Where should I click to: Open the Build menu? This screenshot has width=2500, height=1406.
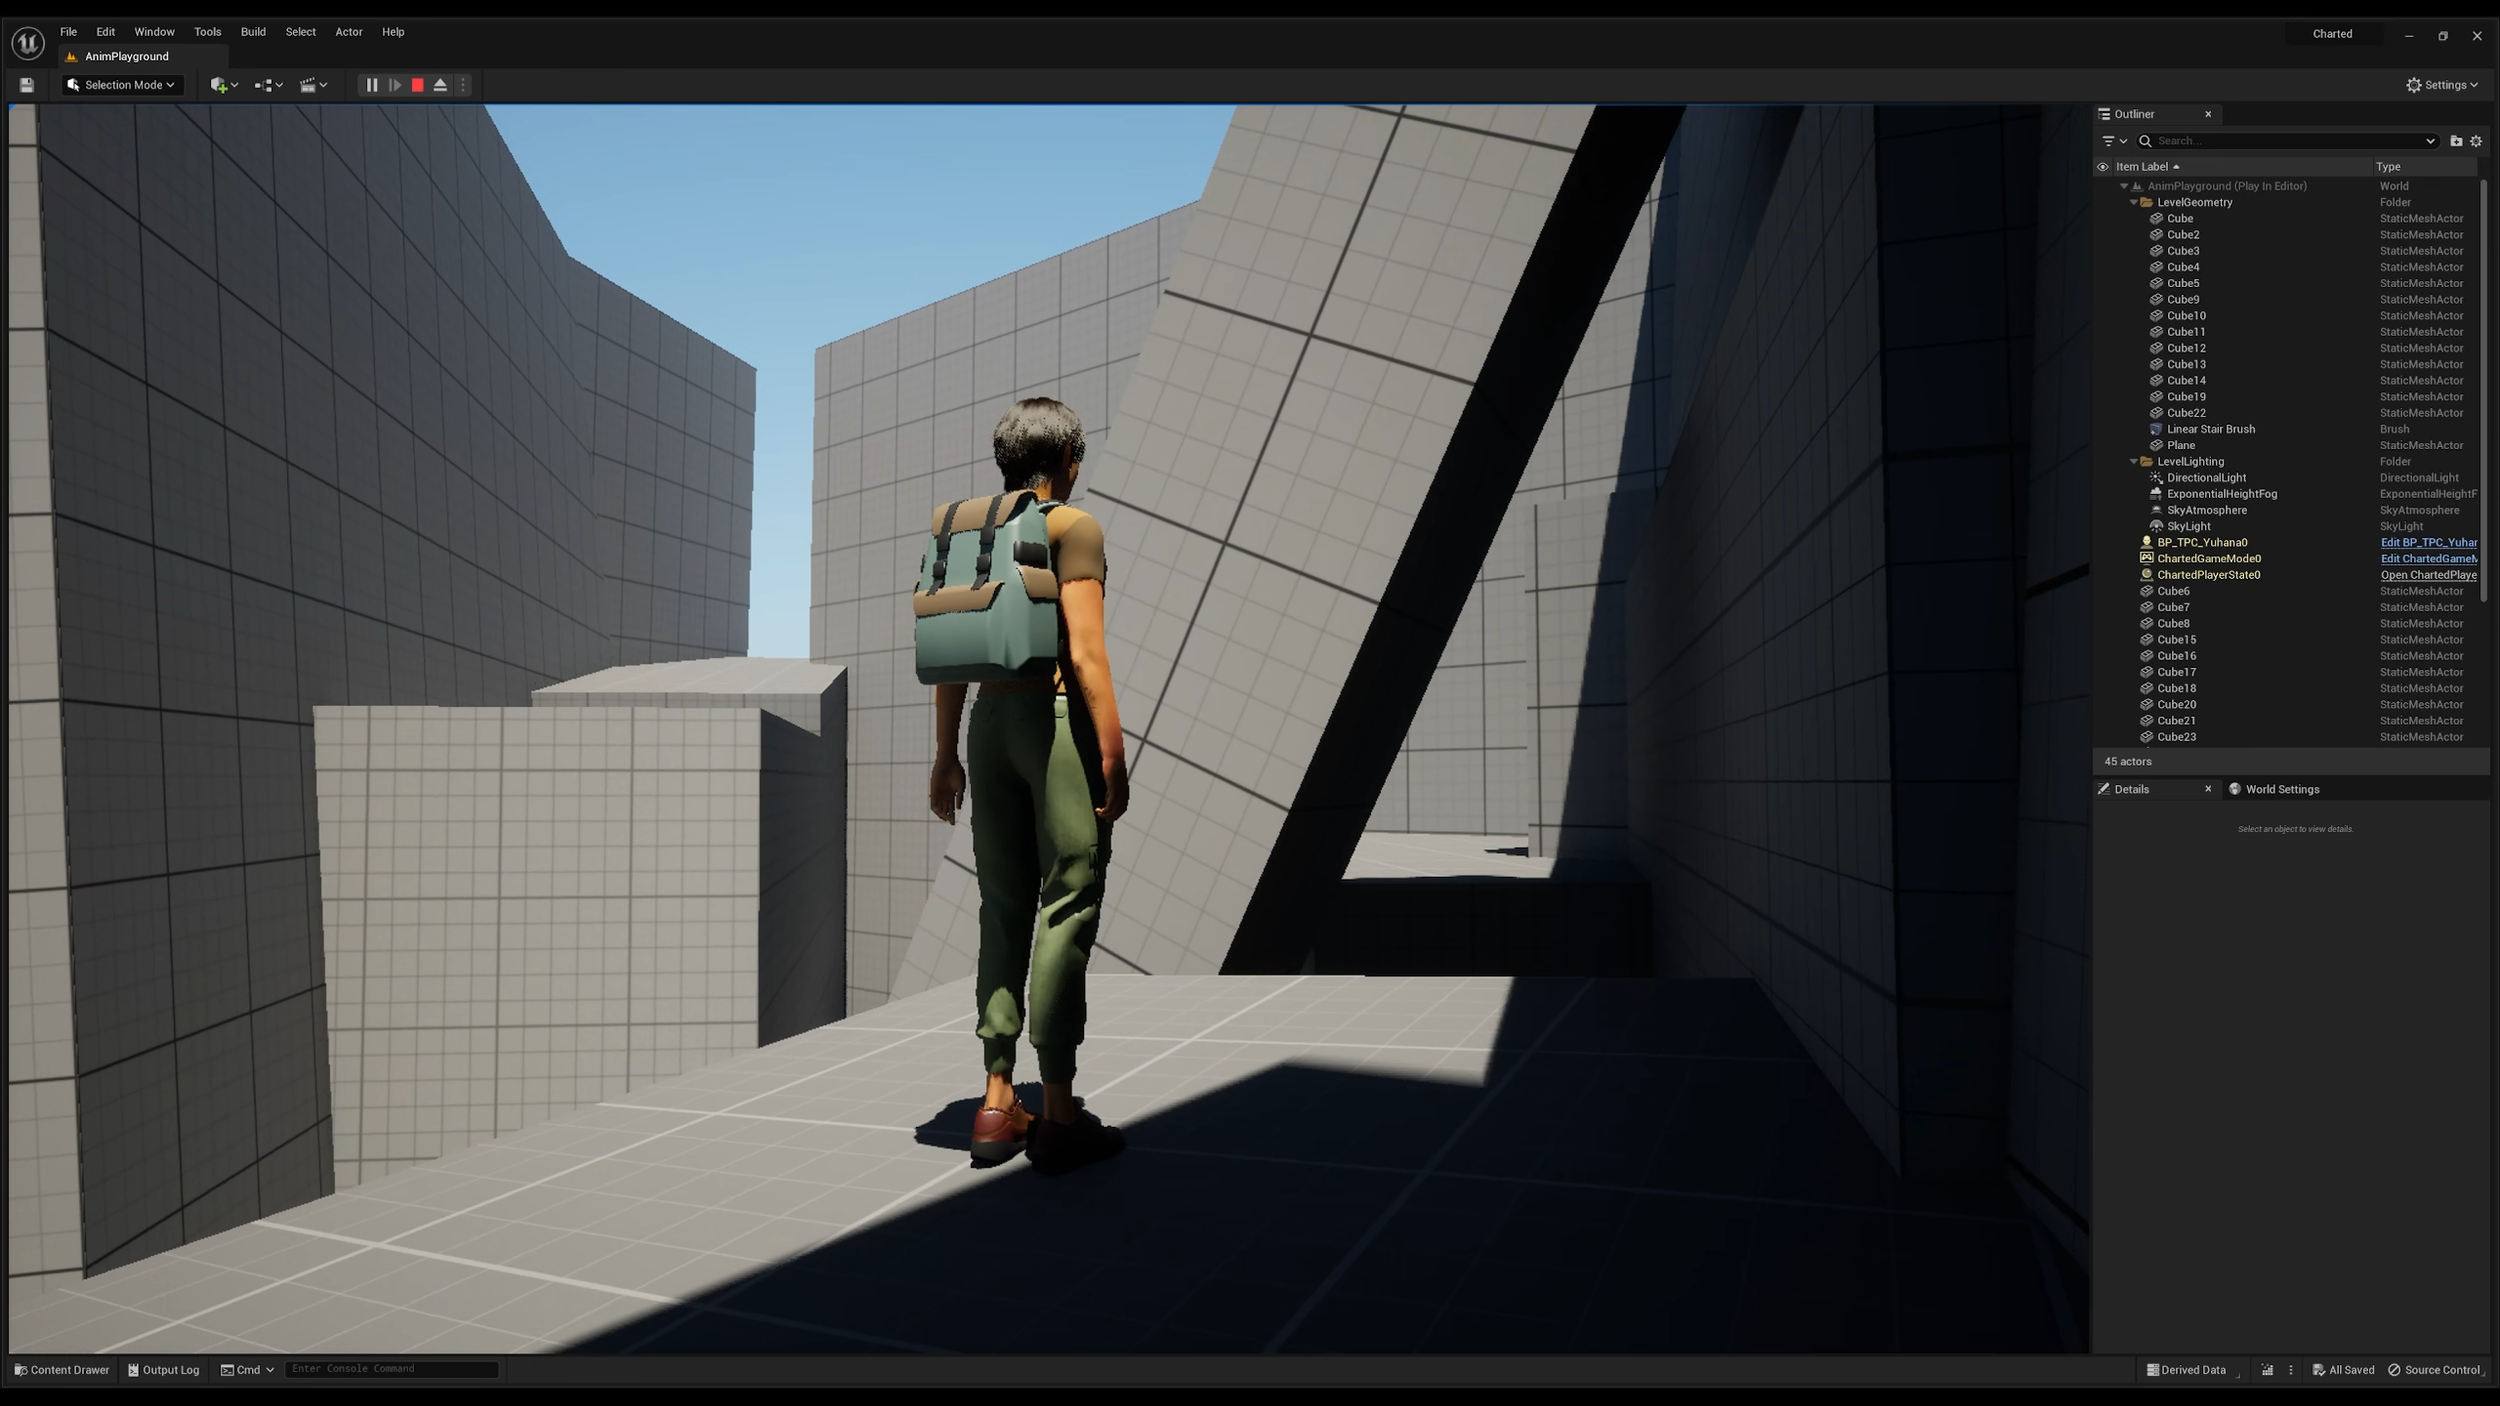click(x=253, y=32)
